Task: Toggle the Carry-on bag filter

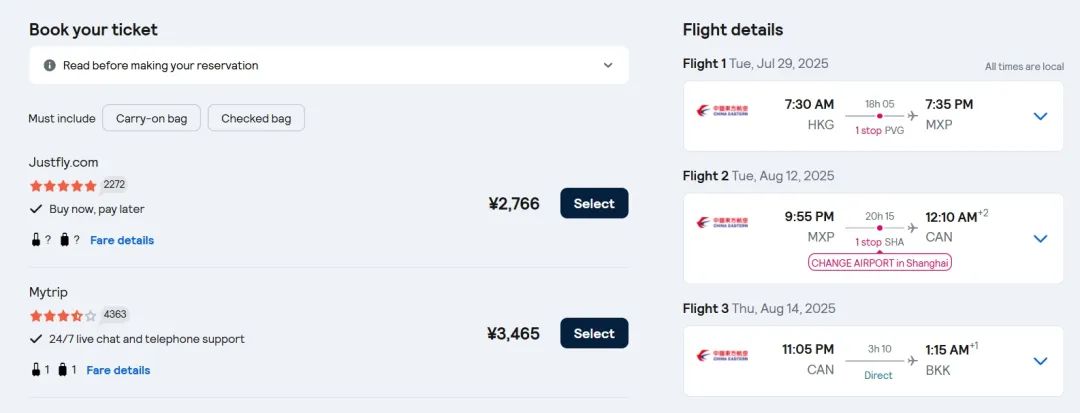Action: [152, 118]
